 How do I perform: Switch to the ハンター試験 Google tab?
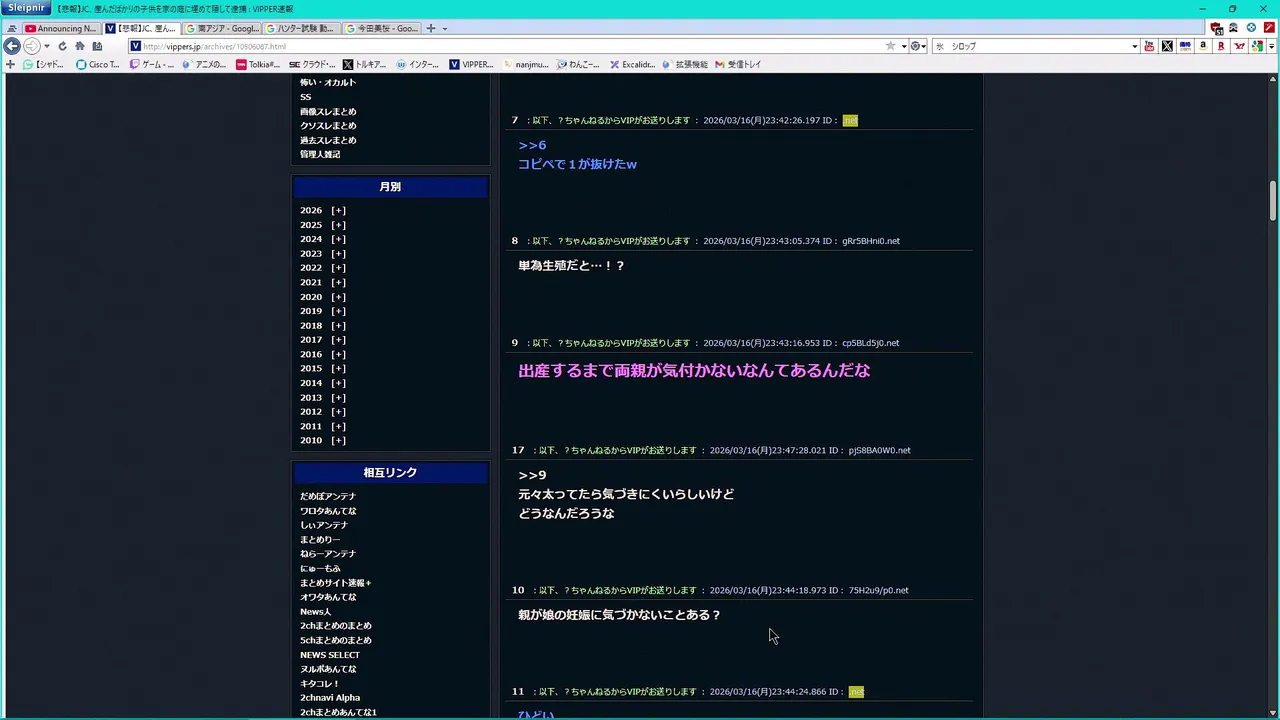[302, 28]
